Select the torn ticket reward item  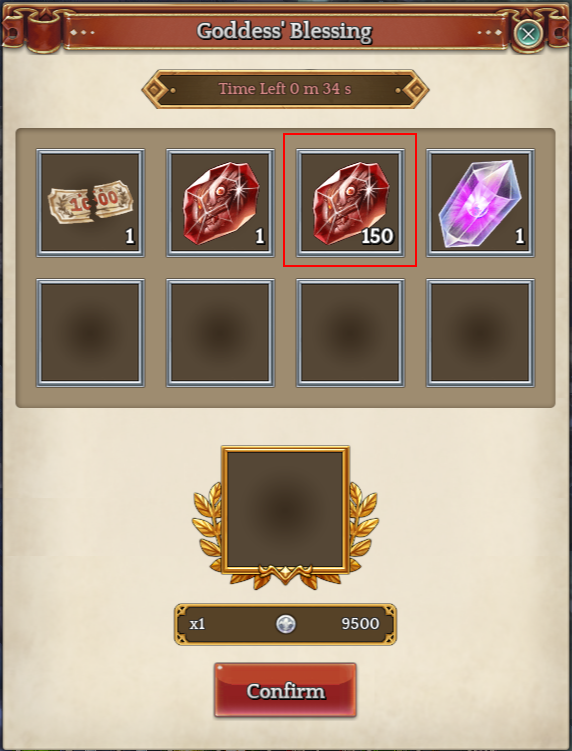[90, 203]
